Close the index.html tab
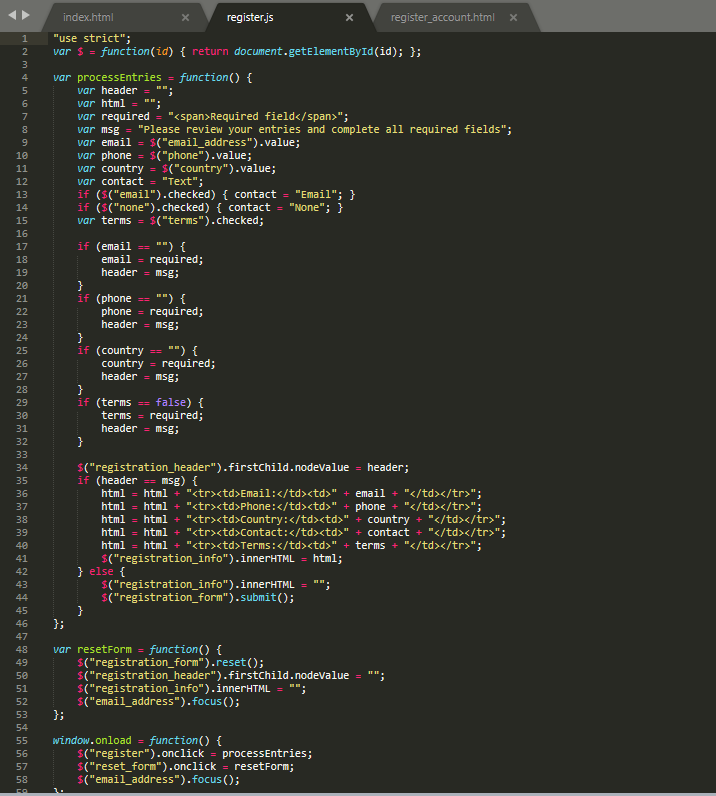The image size is (716, 796). pyautogui.click(x=185, y=18)
